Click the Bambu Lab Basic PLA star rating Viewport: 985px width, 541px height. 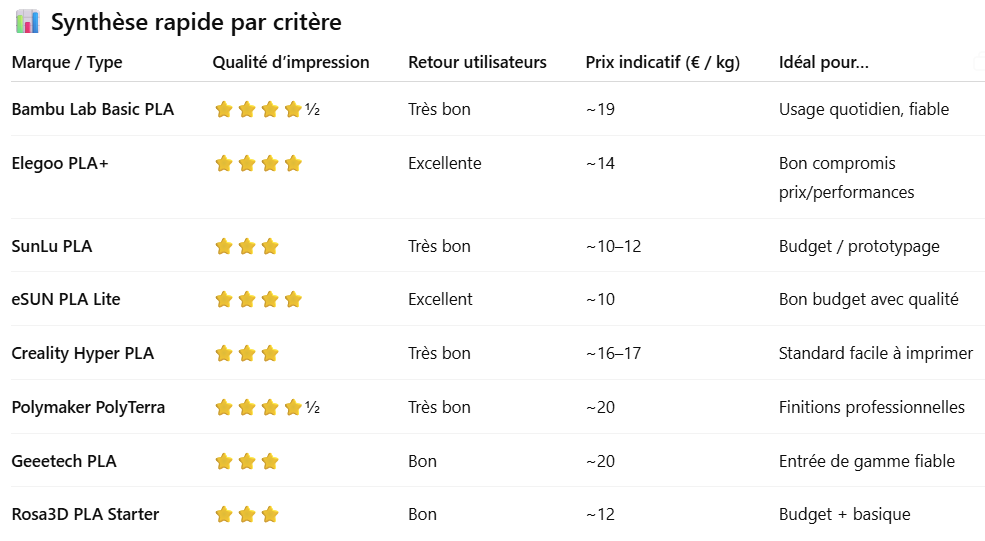(267, 110)
